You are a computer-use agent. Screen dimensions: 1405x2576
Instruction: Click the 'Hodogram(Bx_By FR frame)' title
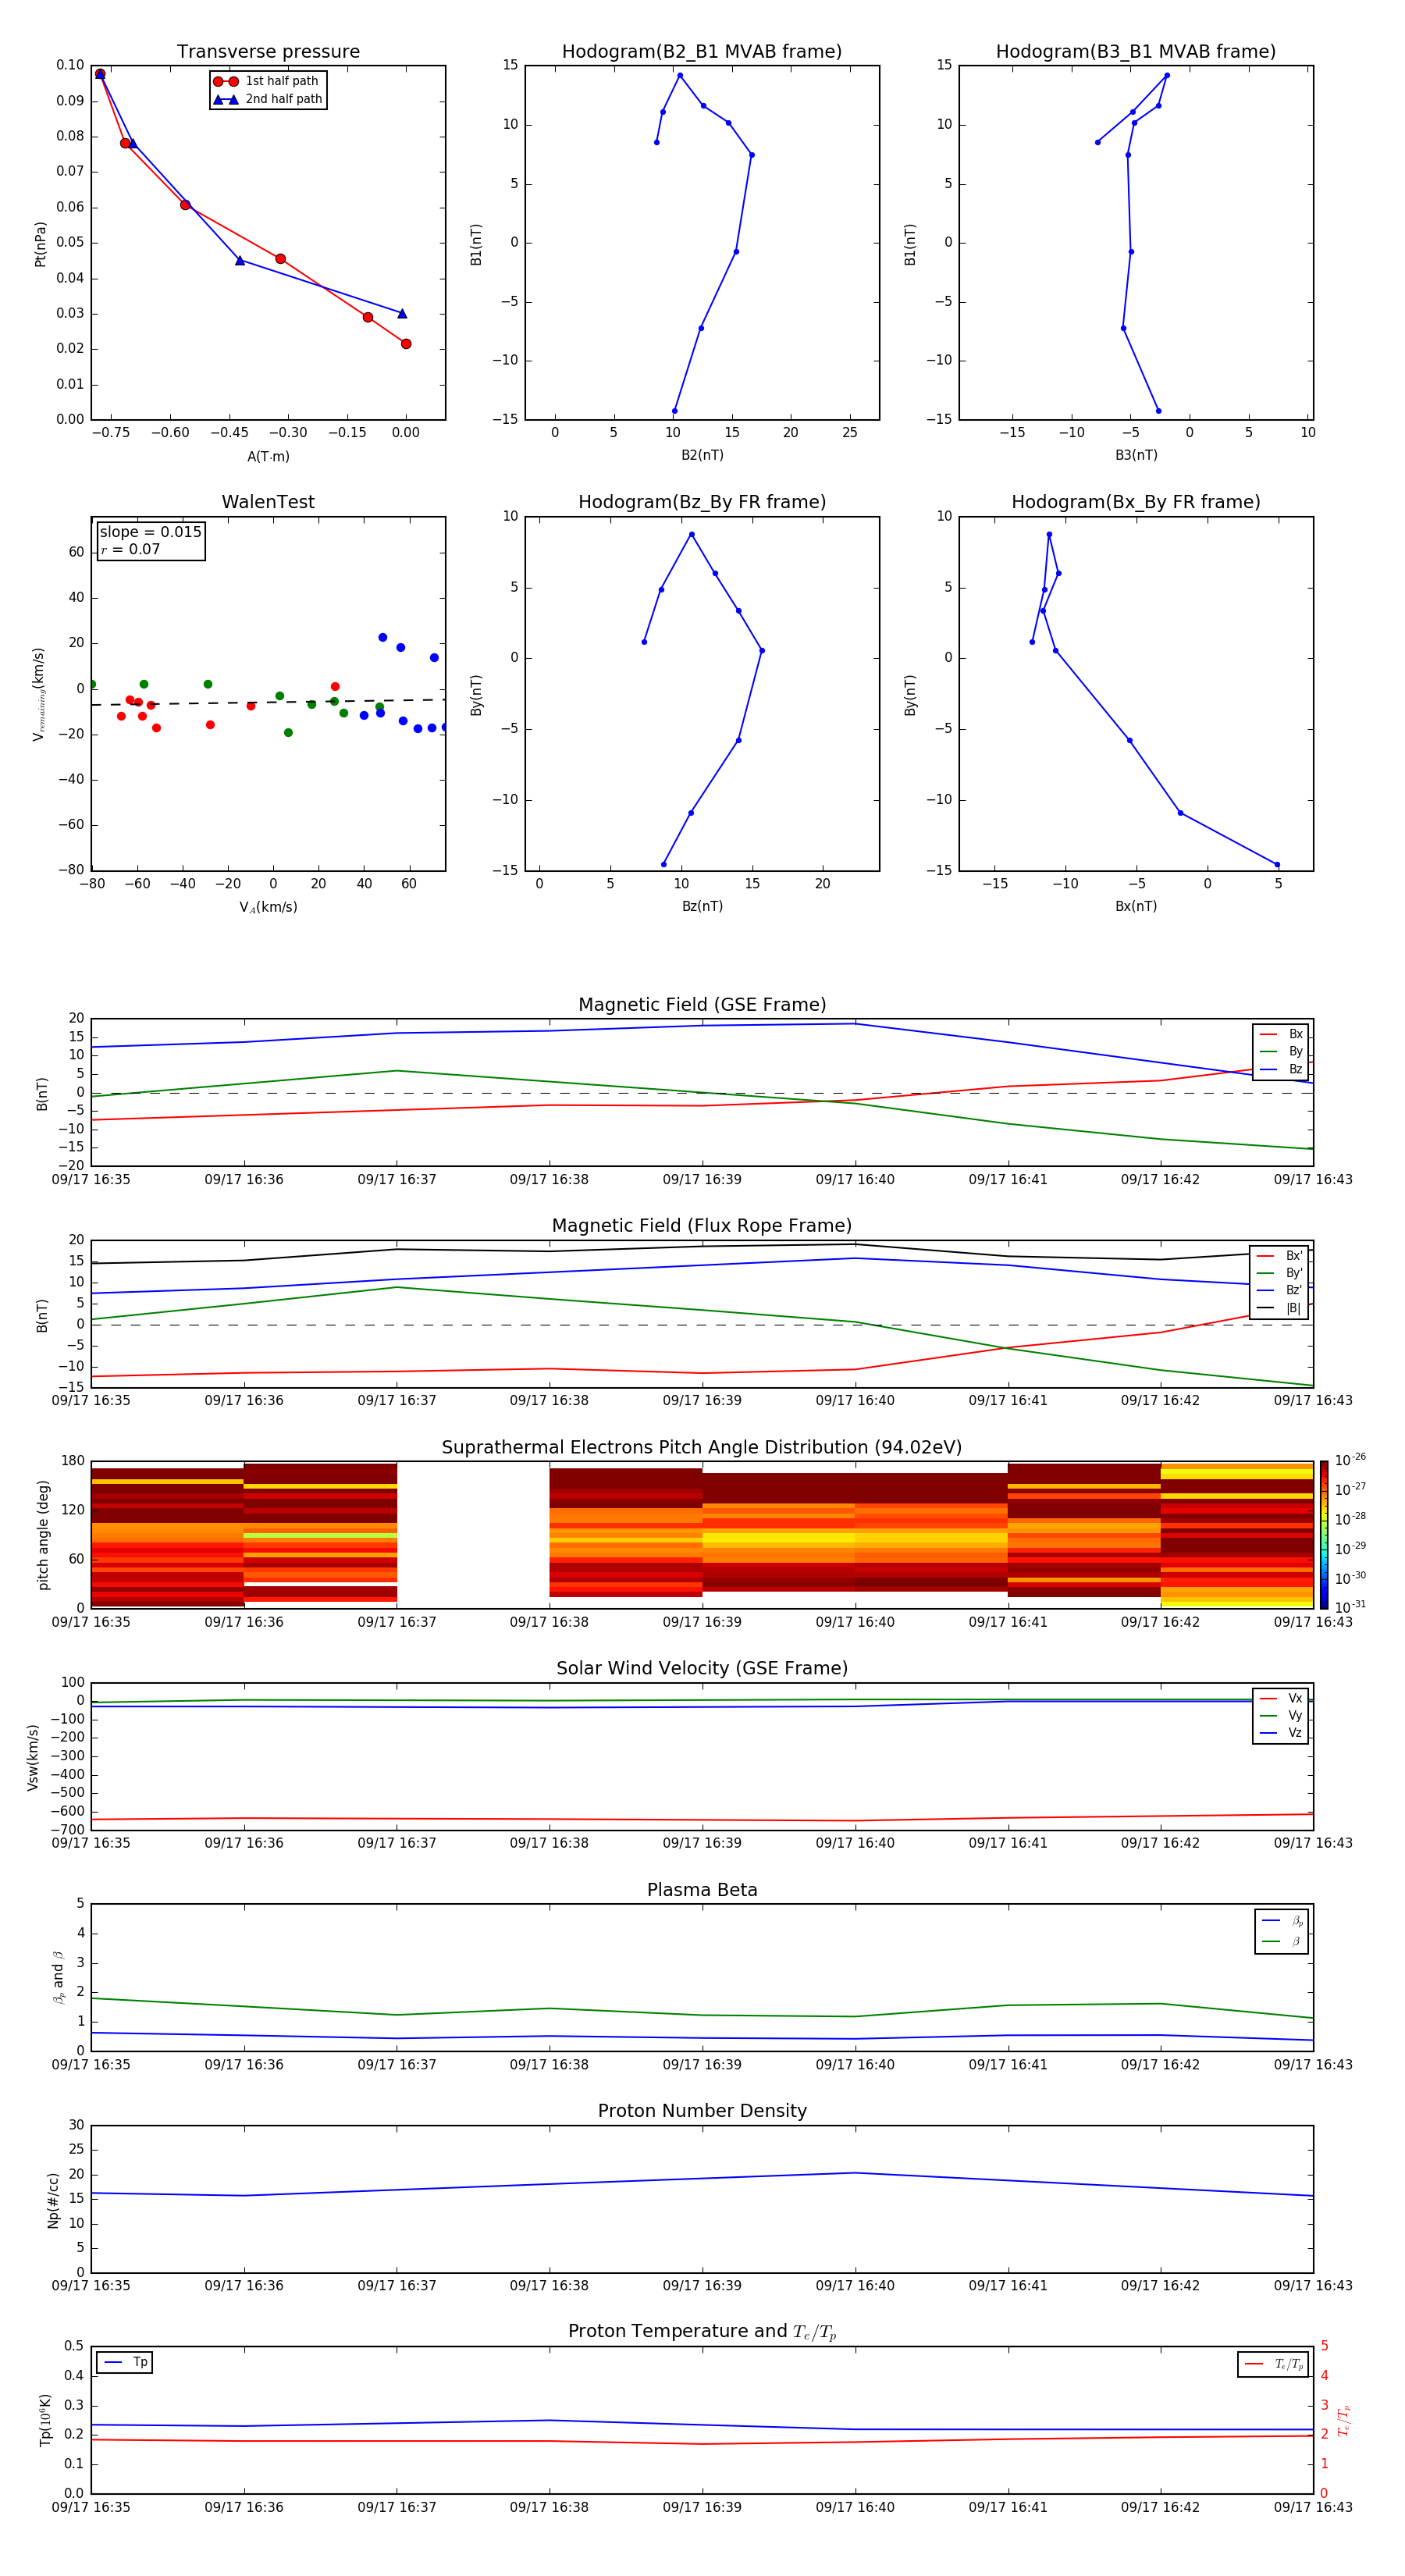pyautogui.click(x=1136, y=502)
